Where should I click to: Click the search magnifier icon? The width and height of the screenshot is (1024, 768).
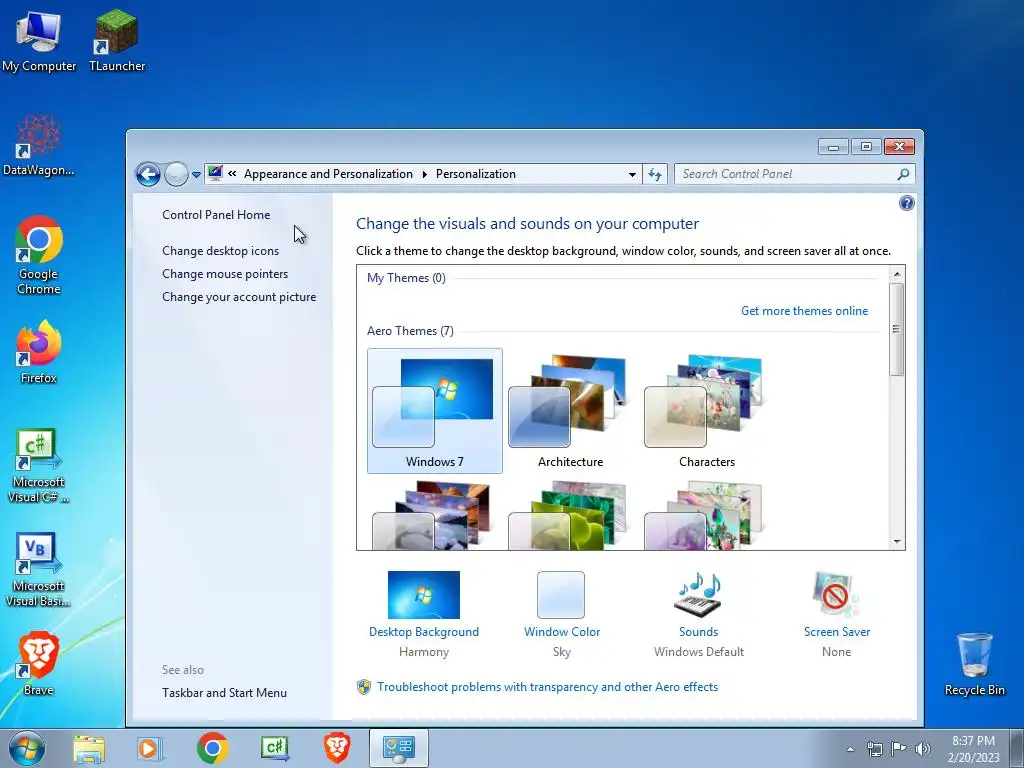[903, 174]
